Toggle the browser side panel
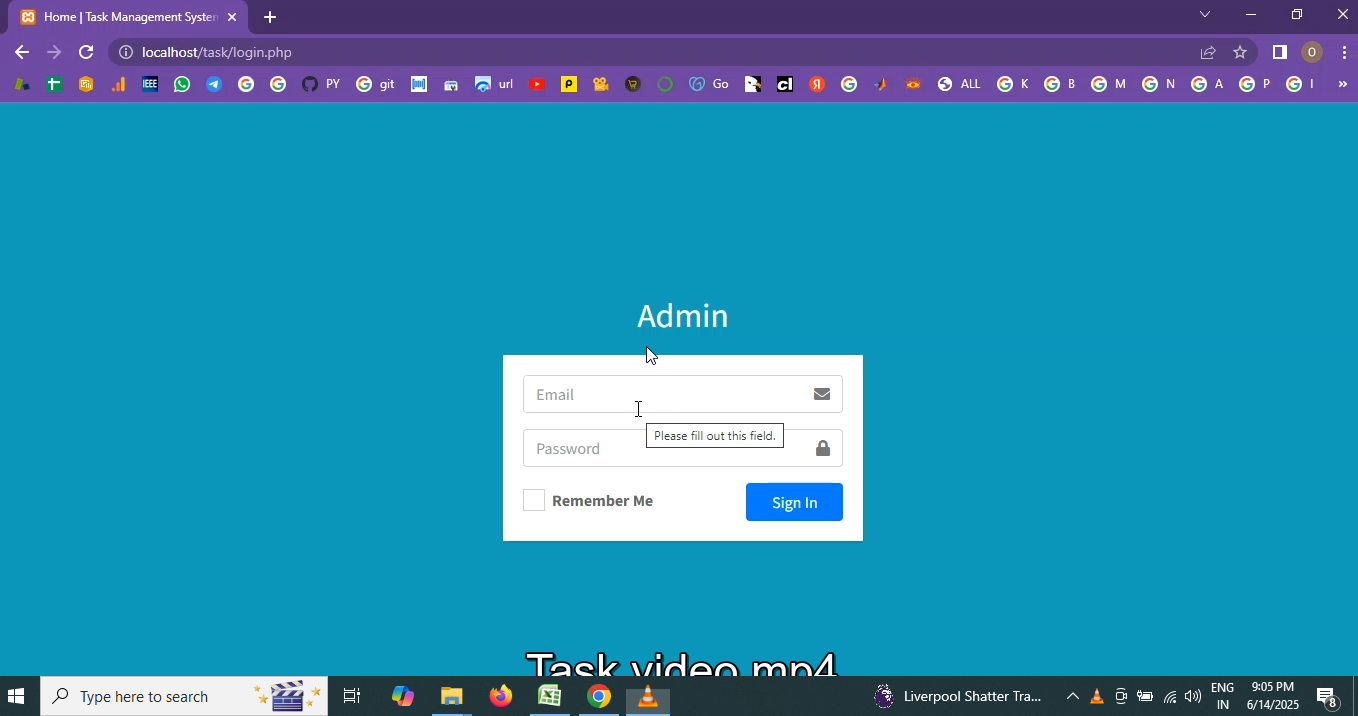This screenshot has width=1358, height=716. [1279, 52]
